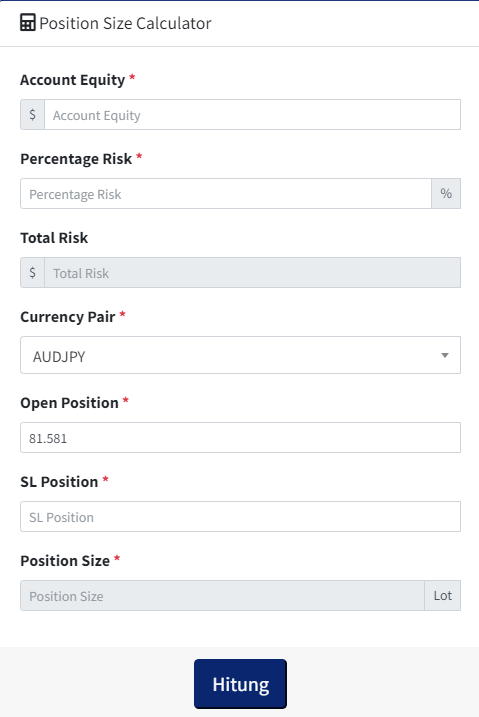Focus the SL Position input field

(x=240, y=517)
